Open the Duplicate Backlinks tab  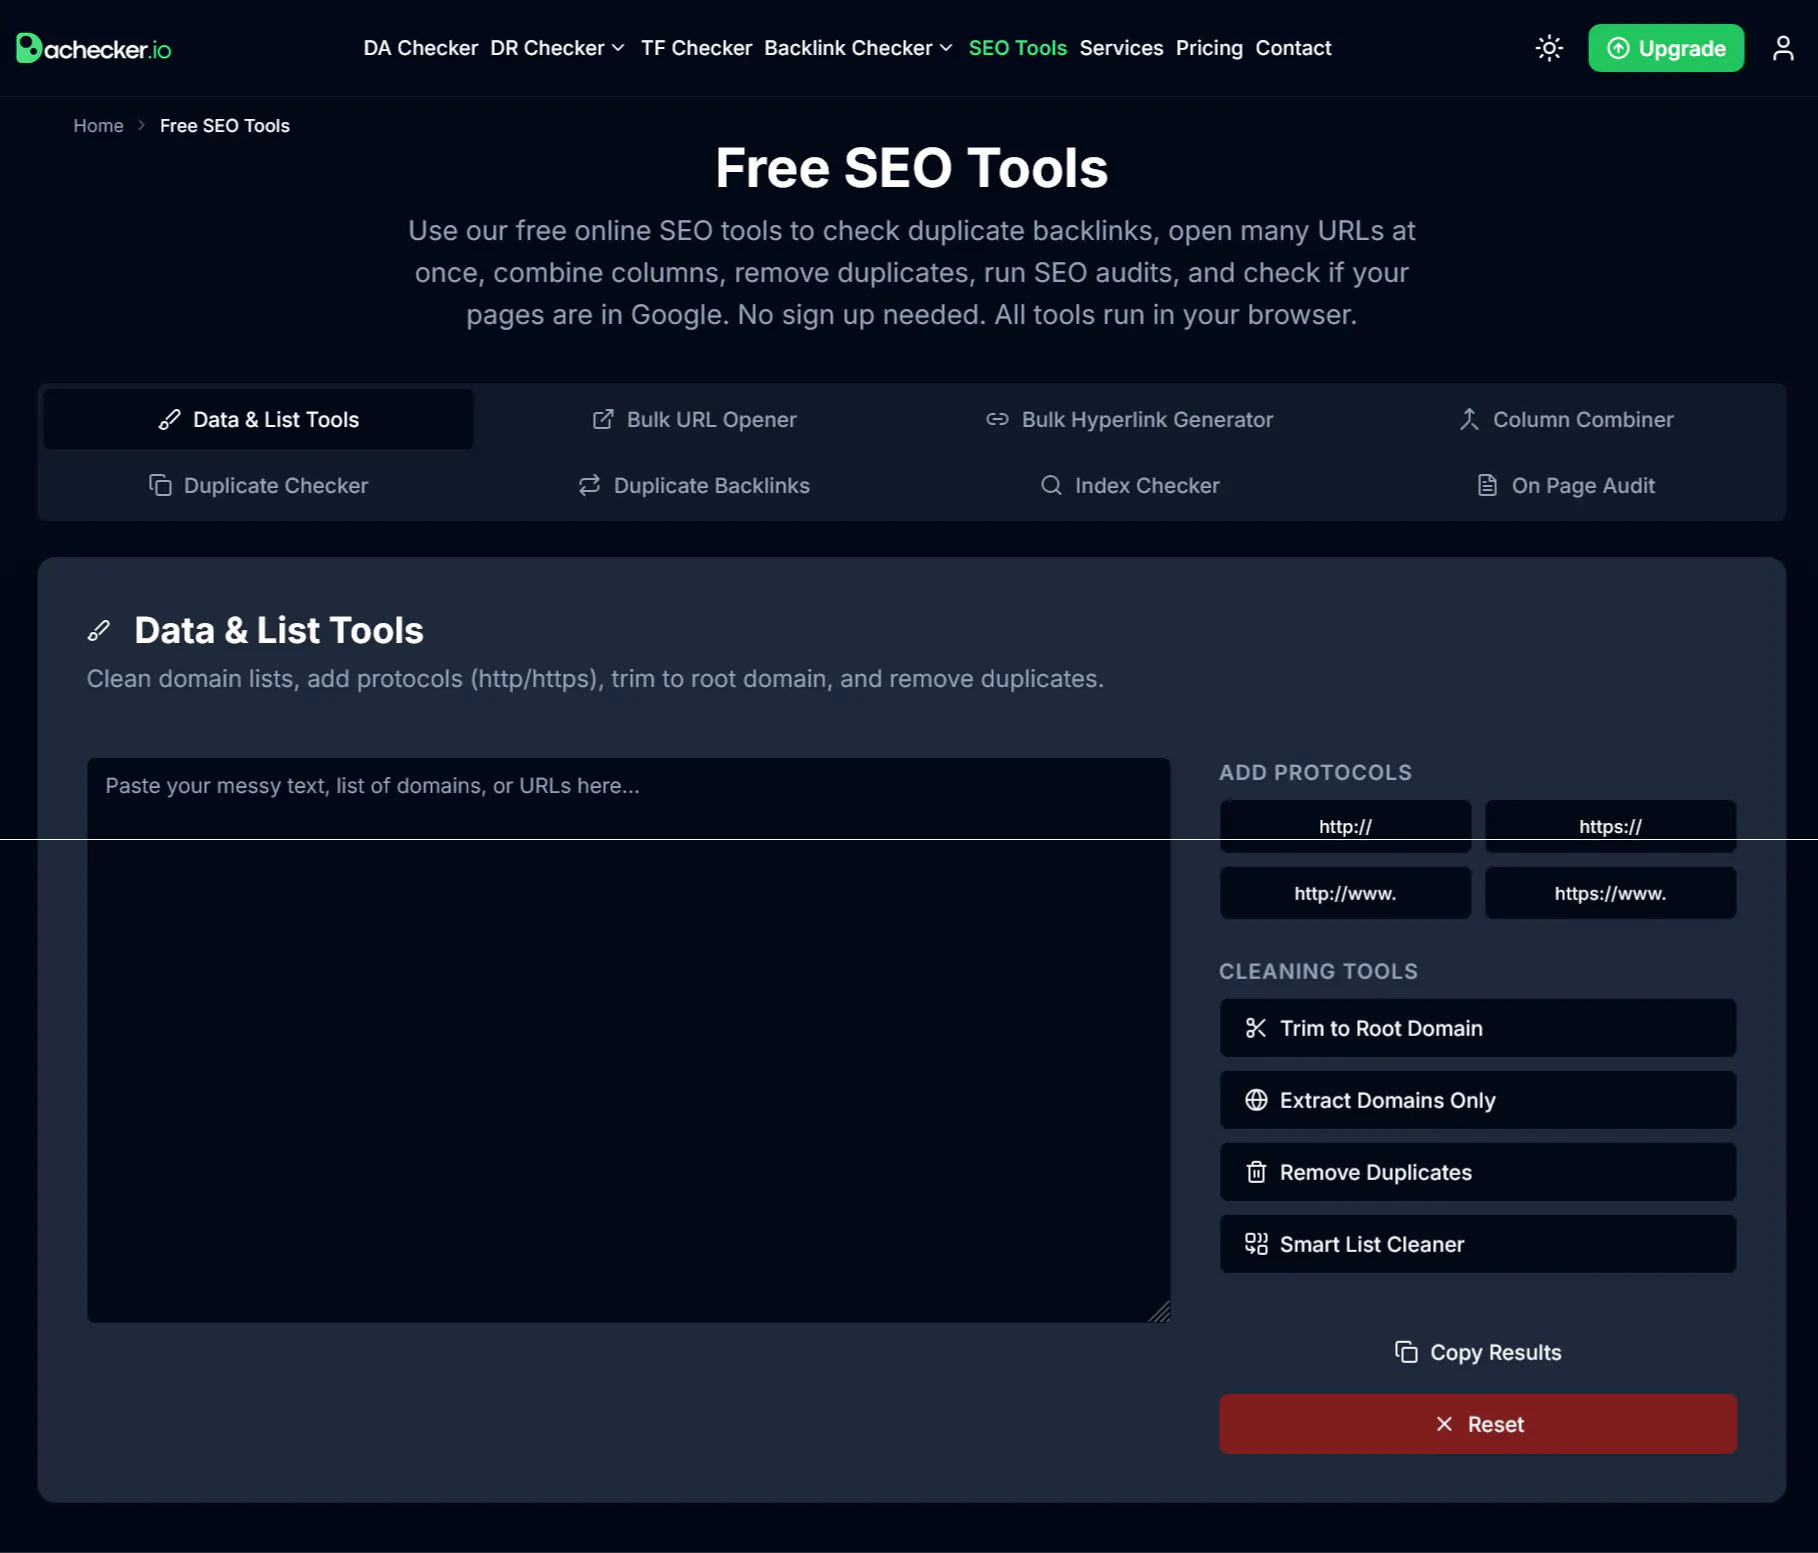click(x=694, y=485)
